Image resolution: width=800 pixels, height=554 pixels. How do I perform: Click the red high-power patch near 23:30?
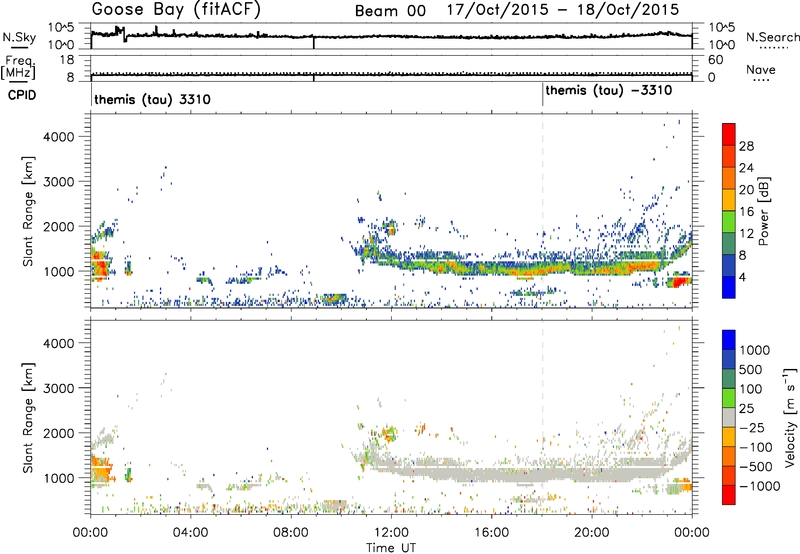tap(680, 281)
